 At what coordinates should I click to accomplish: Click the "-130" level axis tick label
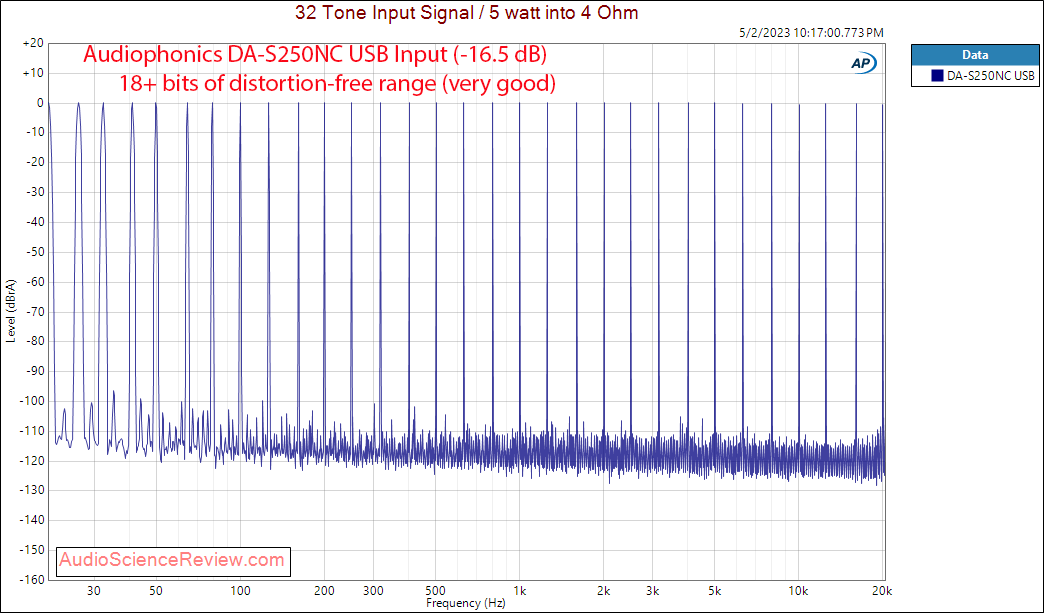pos(31,490)
